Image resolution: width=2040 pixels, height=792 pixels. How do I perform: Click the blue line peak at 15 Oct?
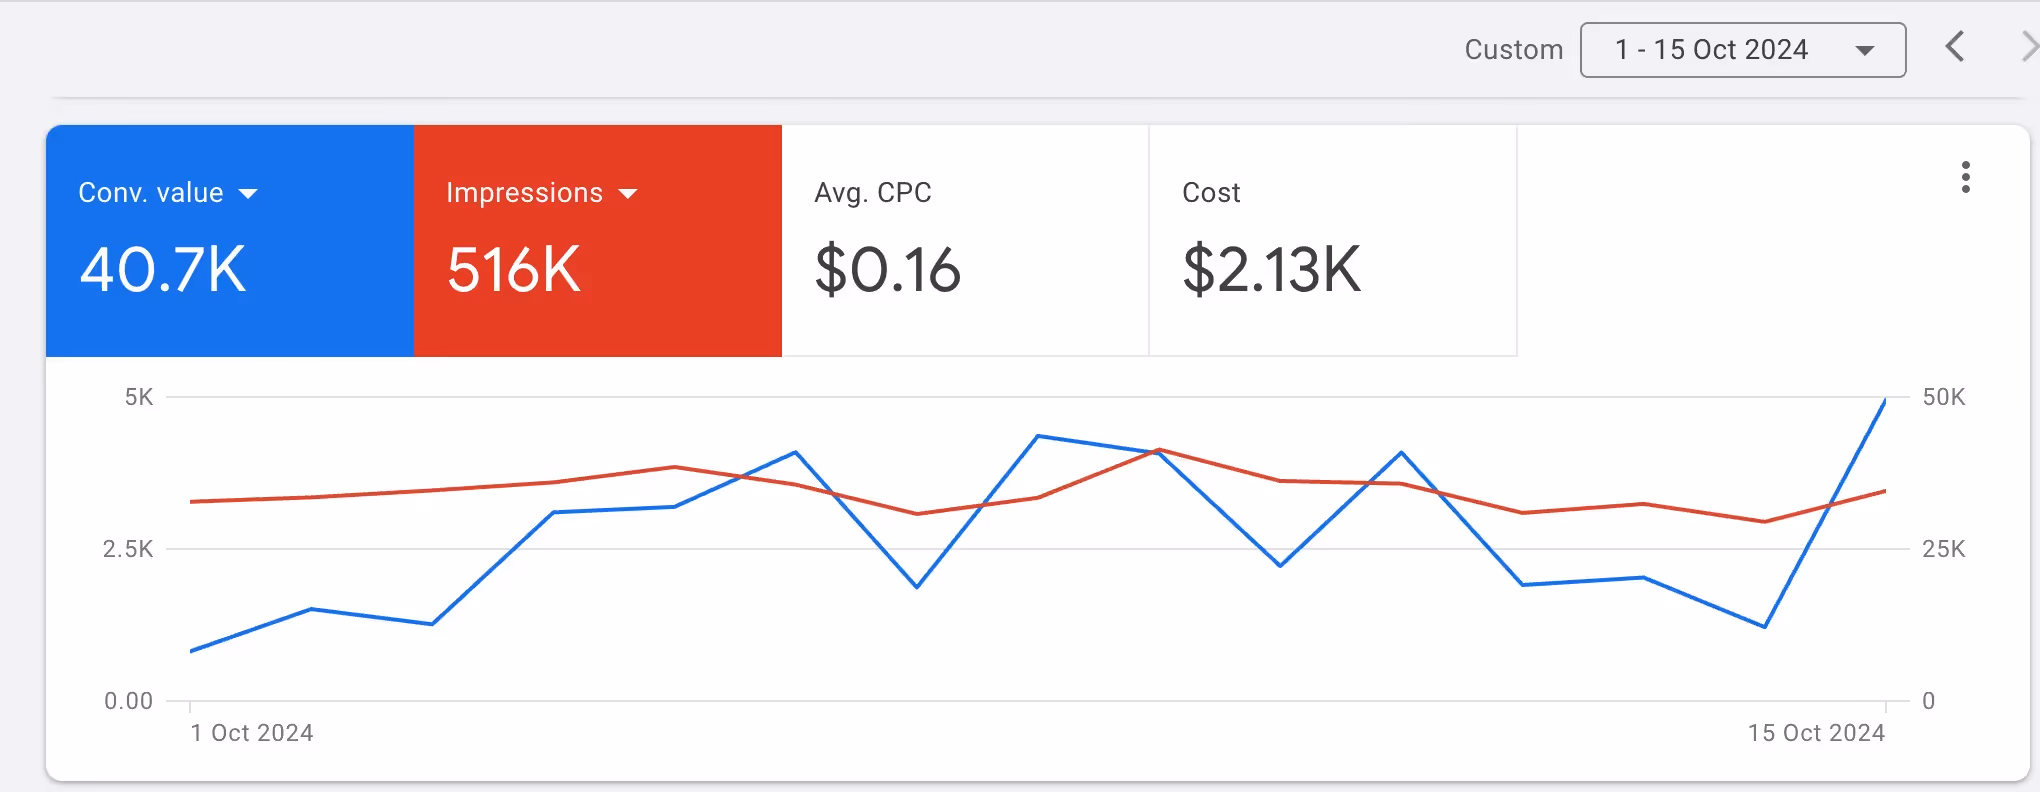coord(1885,400)
